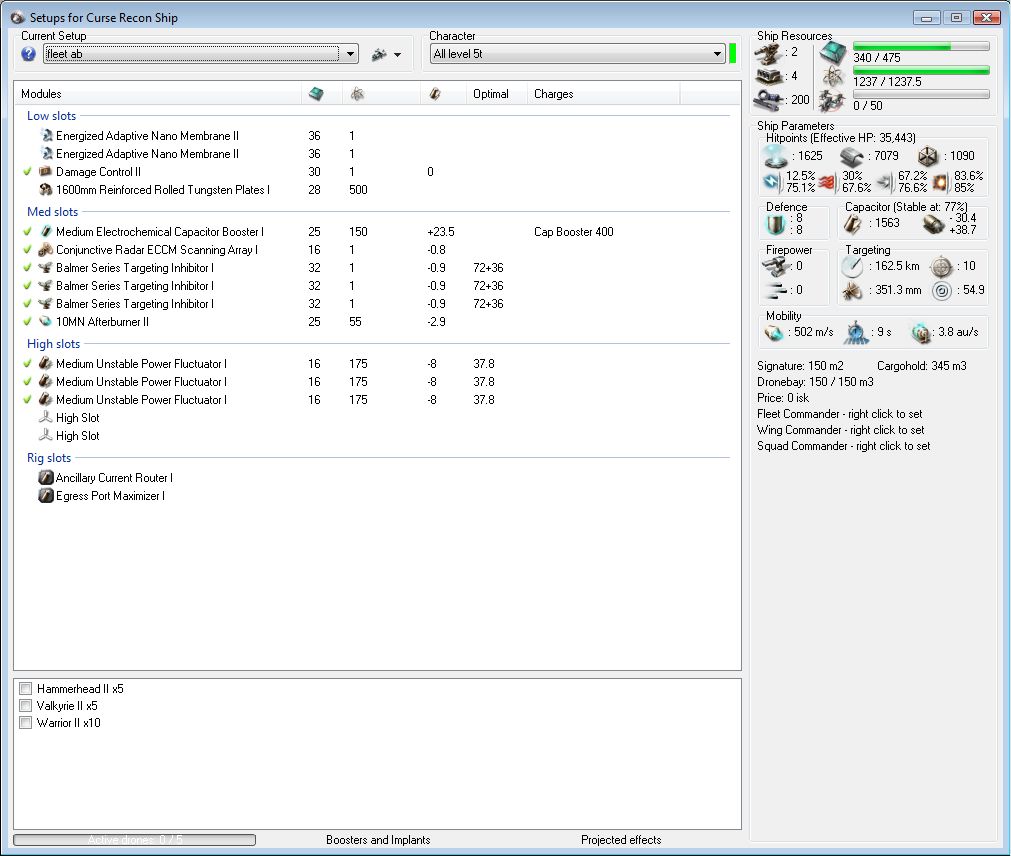The width and height of the screenshot is (1011, 856).
Task: Click the Optimal column header
Action: pyautogui.click(x=490, y=94)
